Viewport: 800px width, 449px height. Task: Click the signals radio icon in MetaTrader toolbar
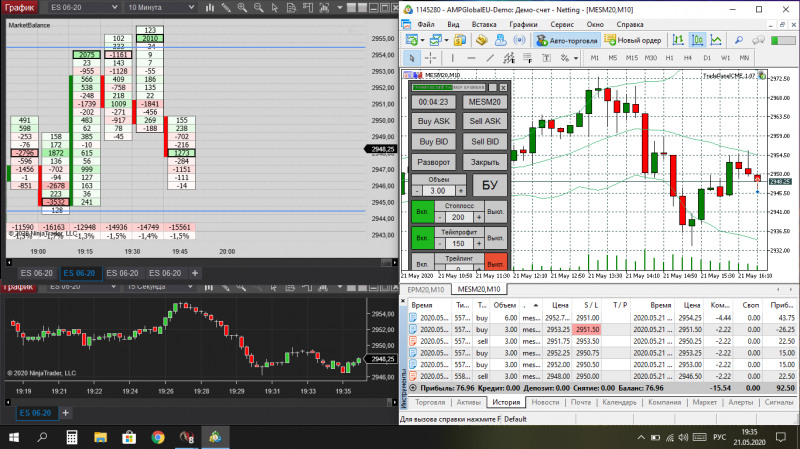pyautogui.click(x=519, y=40)
